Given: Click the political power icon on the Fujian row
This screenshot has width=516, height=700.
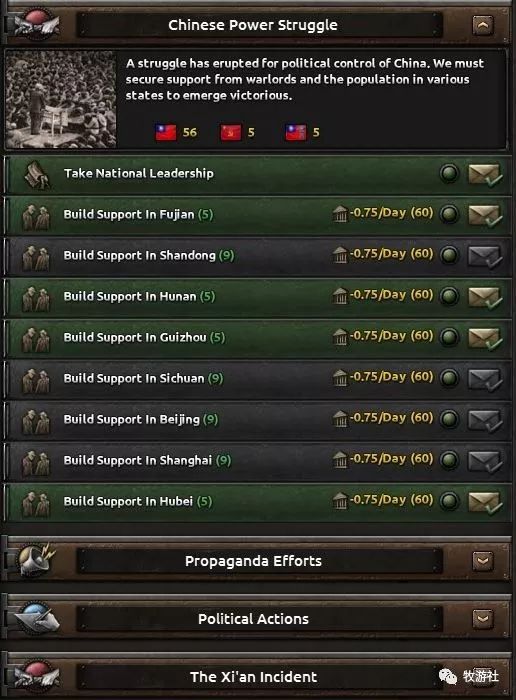Looking at the screenshot, I should [x=340, y=214].
